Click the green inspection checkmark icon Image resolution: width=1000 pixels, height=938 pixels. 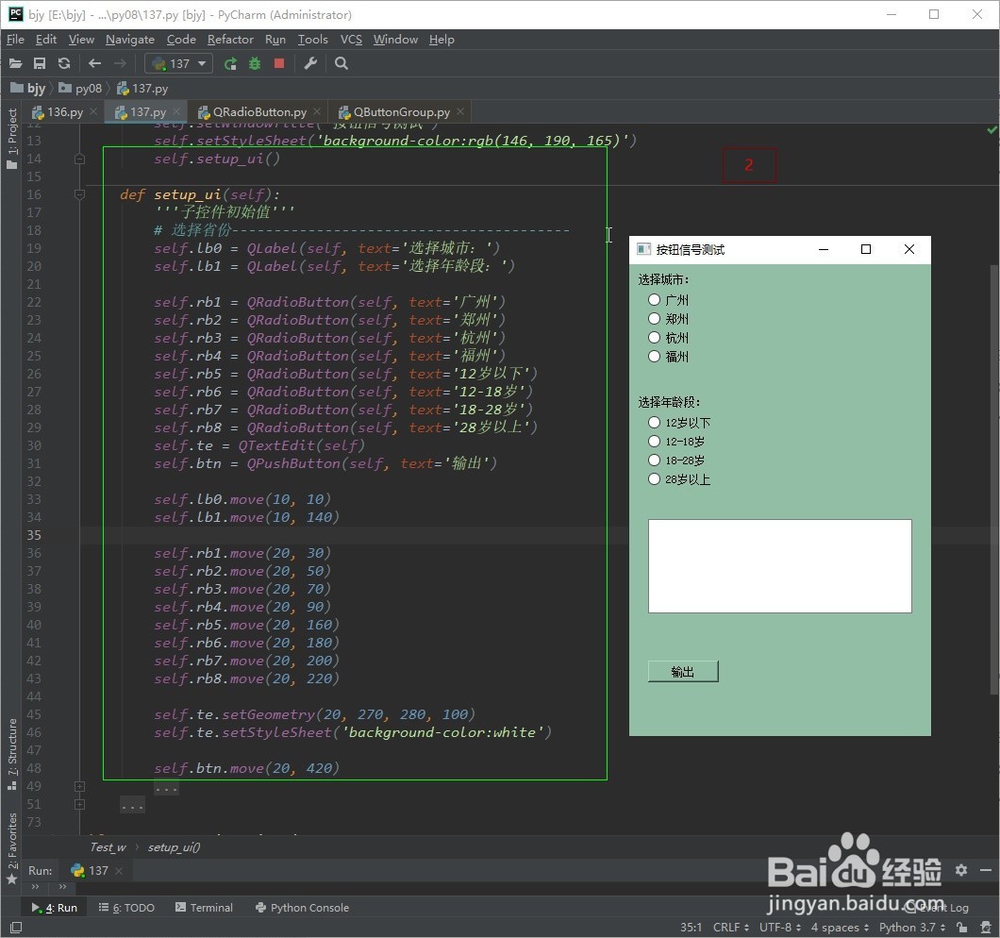pyautogui.click(x=992, y=129)
